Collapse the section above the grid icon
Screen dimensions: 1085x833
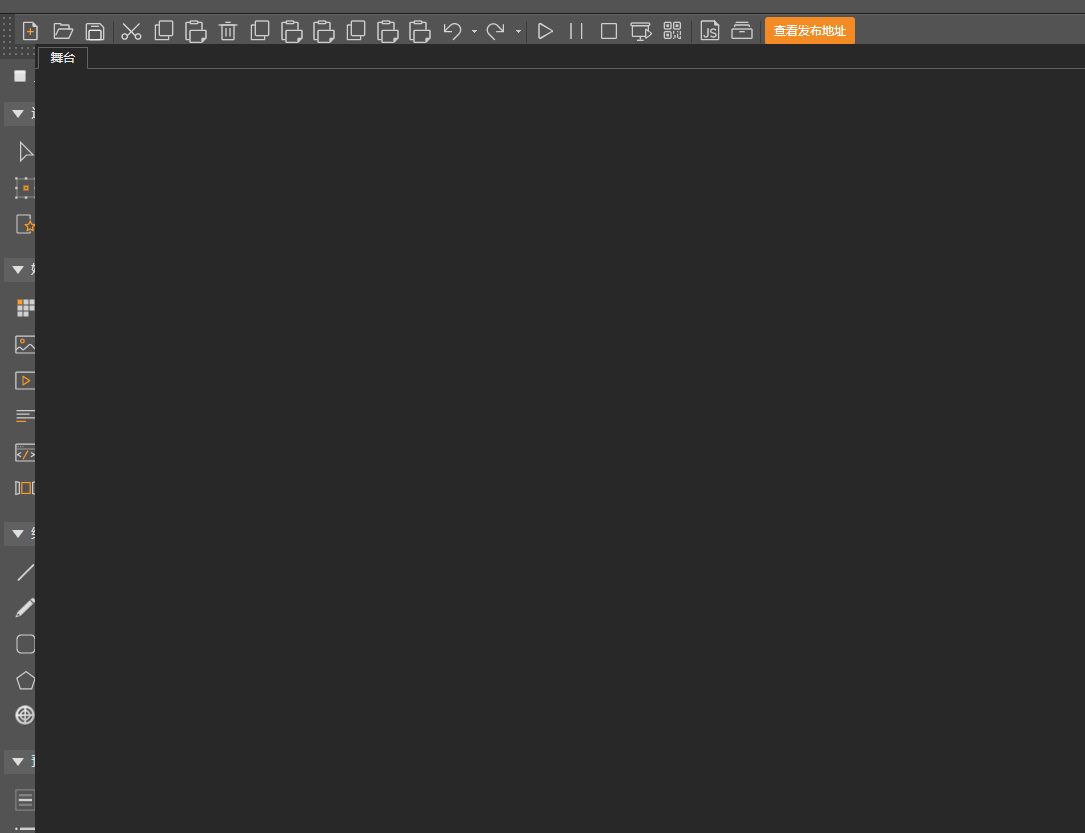pos(19,269)
